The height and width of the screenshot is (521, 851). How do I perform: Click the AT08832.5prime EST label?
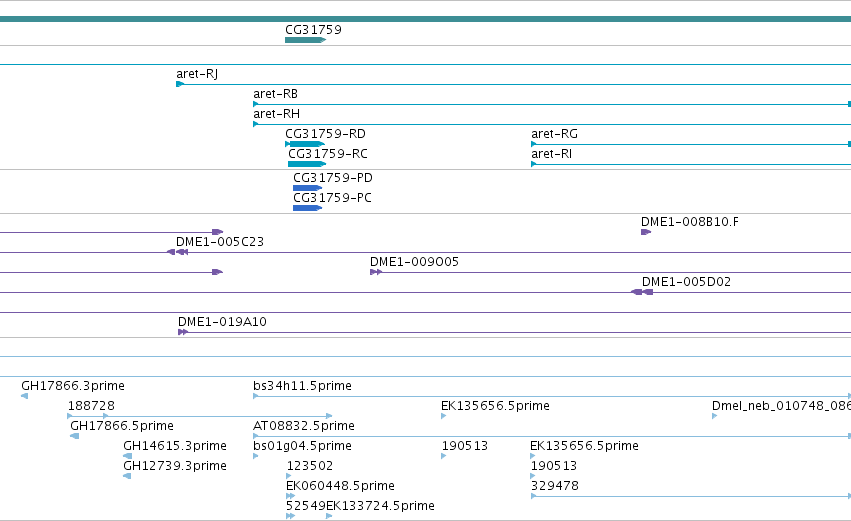point(304,426)
